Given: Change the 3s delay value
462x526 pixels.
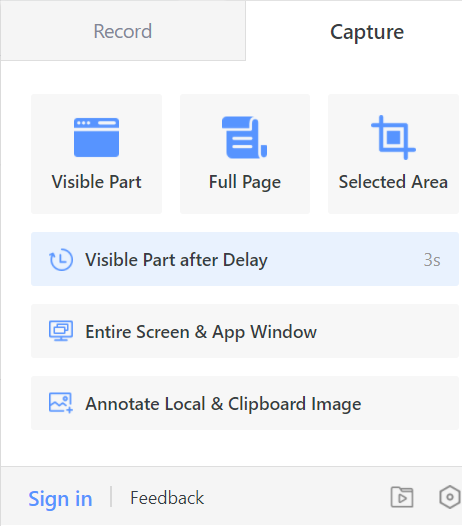Looking at the screenshot, I should pyautogui.click(x=432, y=260).
